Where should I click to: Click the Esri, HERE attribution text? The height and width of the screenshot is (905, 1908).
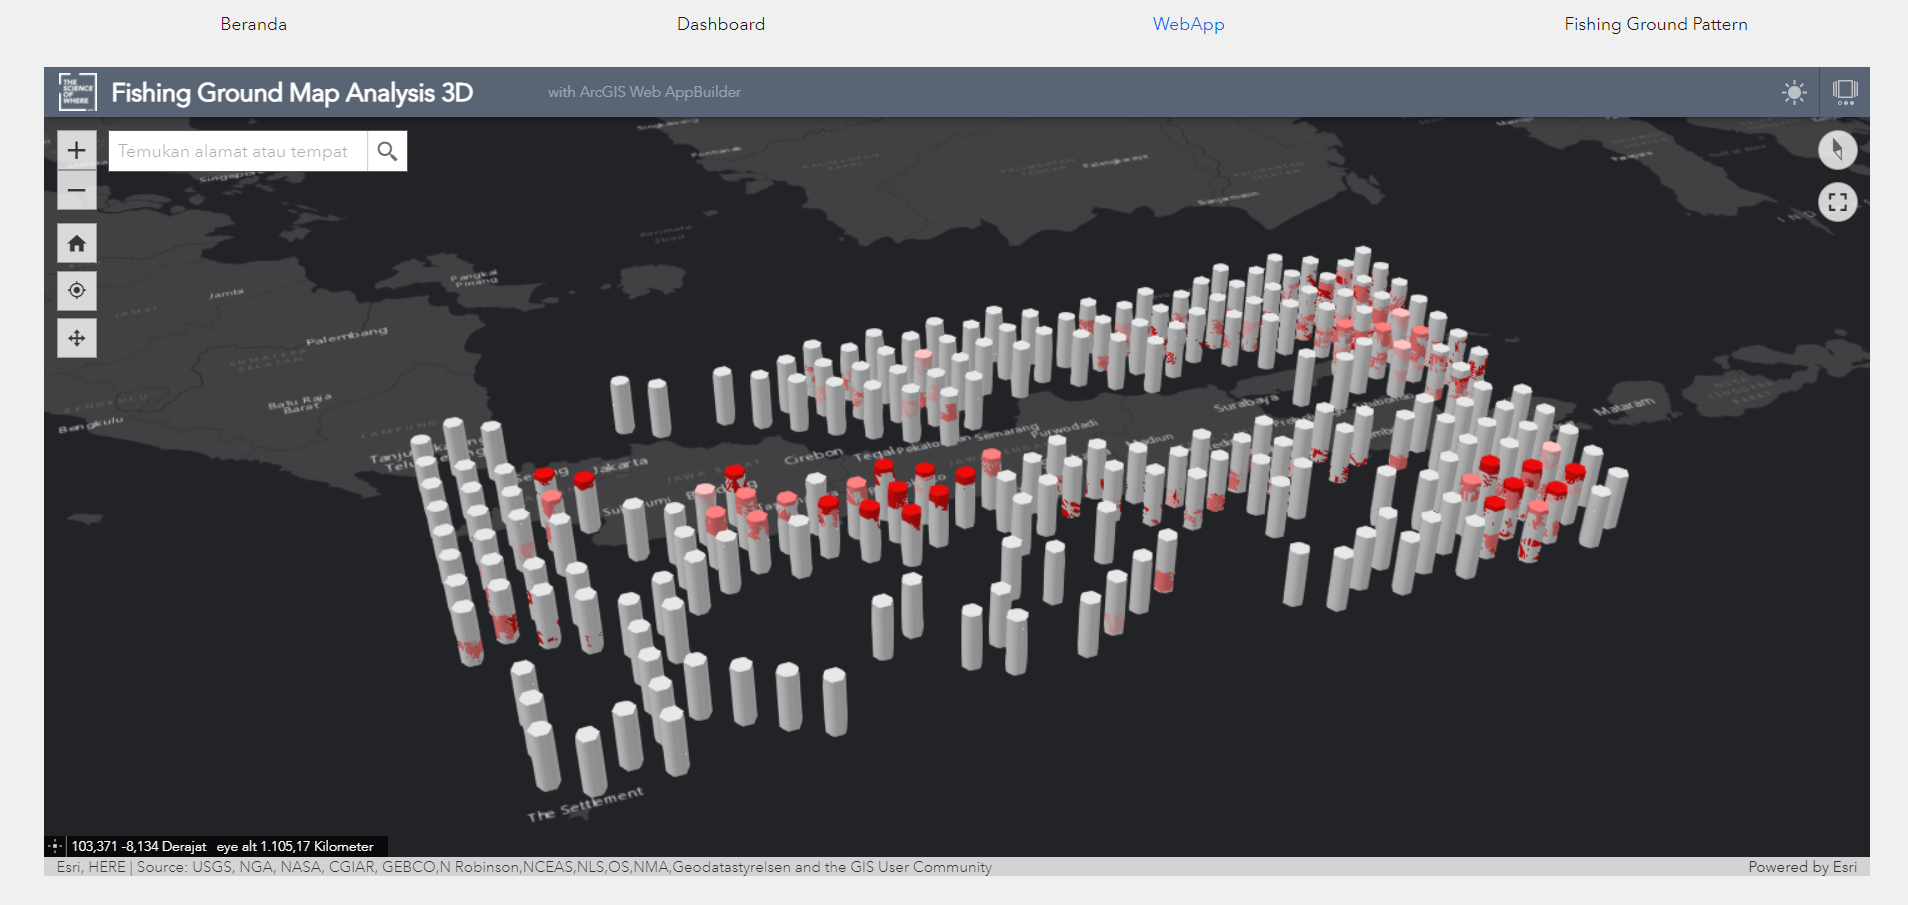click(x=91, y=867)
